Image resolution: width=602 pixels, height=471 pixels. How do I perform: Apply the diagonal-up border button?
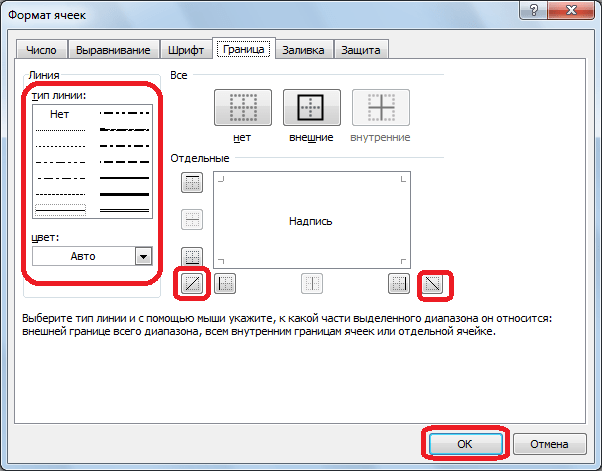pos(192,284)
